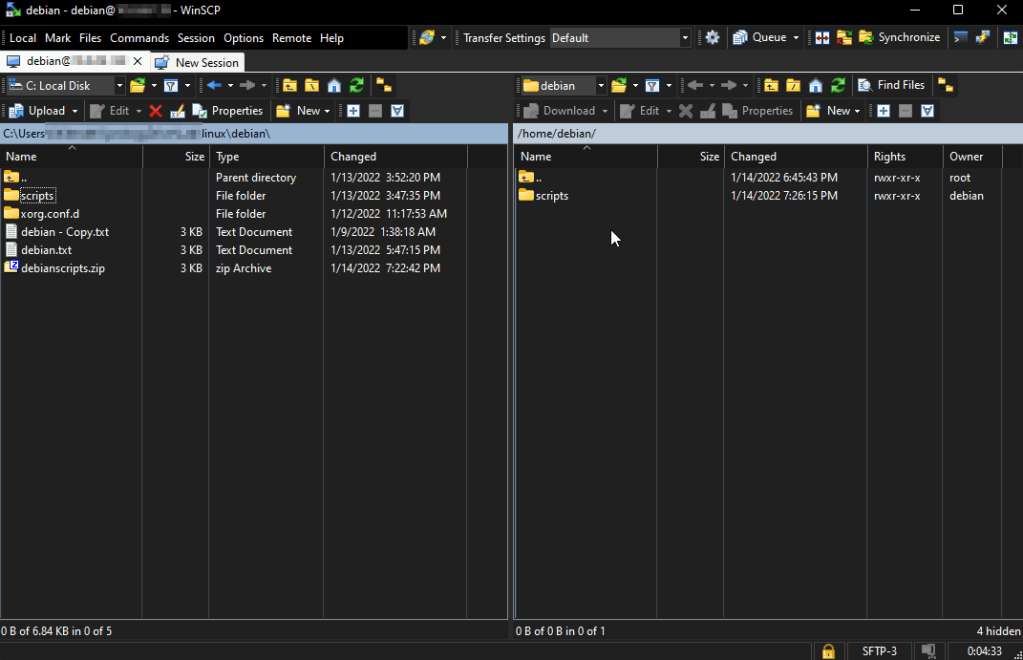Image resolution: width=1023 pixels, height=660 pixels.
Task: Open the Commands menu
Action: pyautogui.click(x=139, y=38)
